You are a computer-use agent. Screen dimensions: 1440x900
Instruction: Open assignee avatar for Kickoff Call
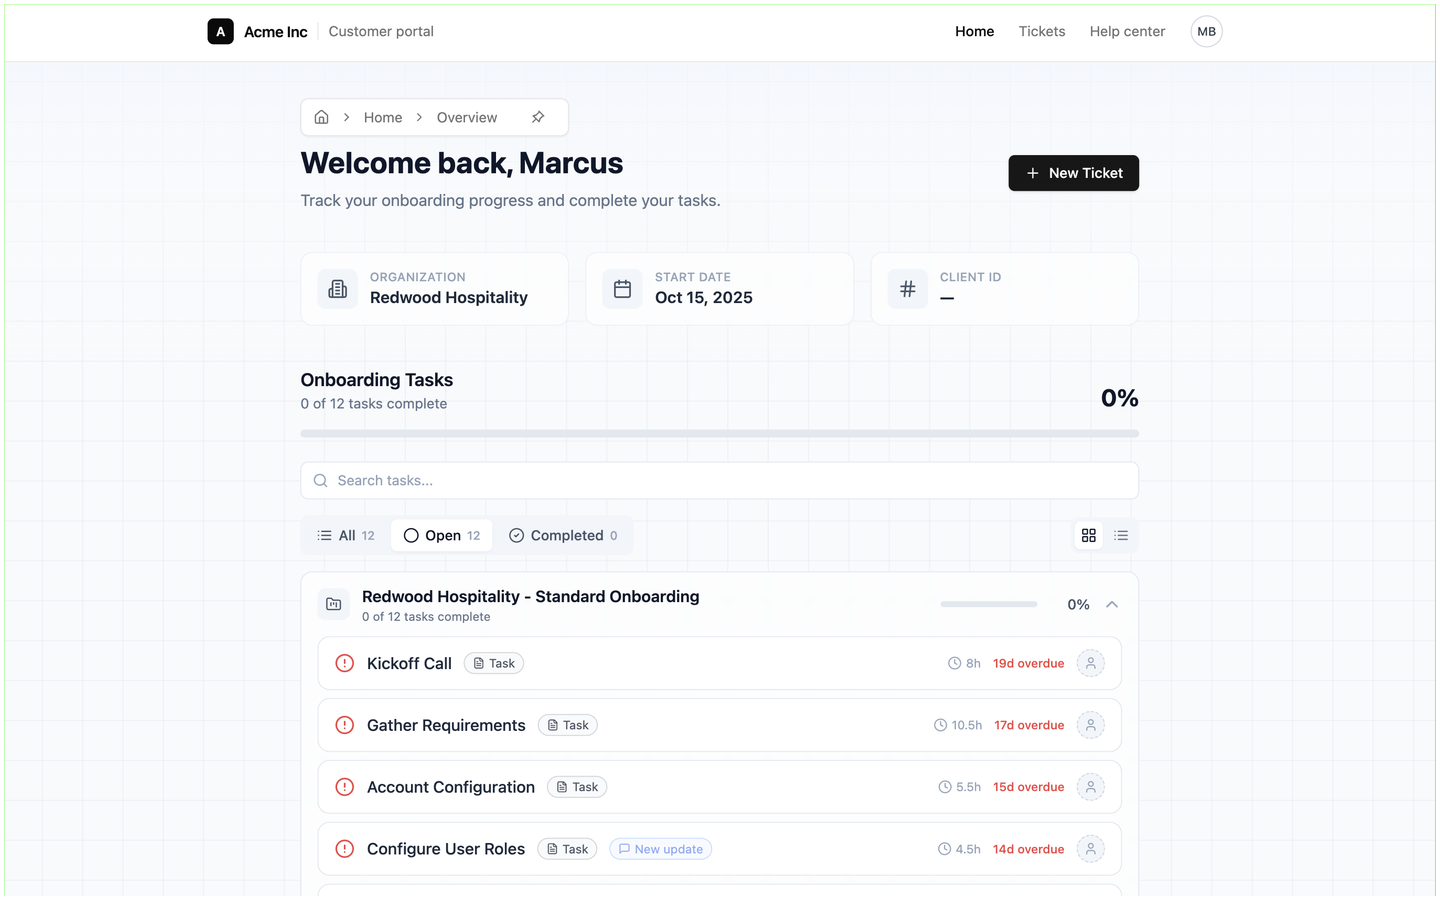point(1090,663)
